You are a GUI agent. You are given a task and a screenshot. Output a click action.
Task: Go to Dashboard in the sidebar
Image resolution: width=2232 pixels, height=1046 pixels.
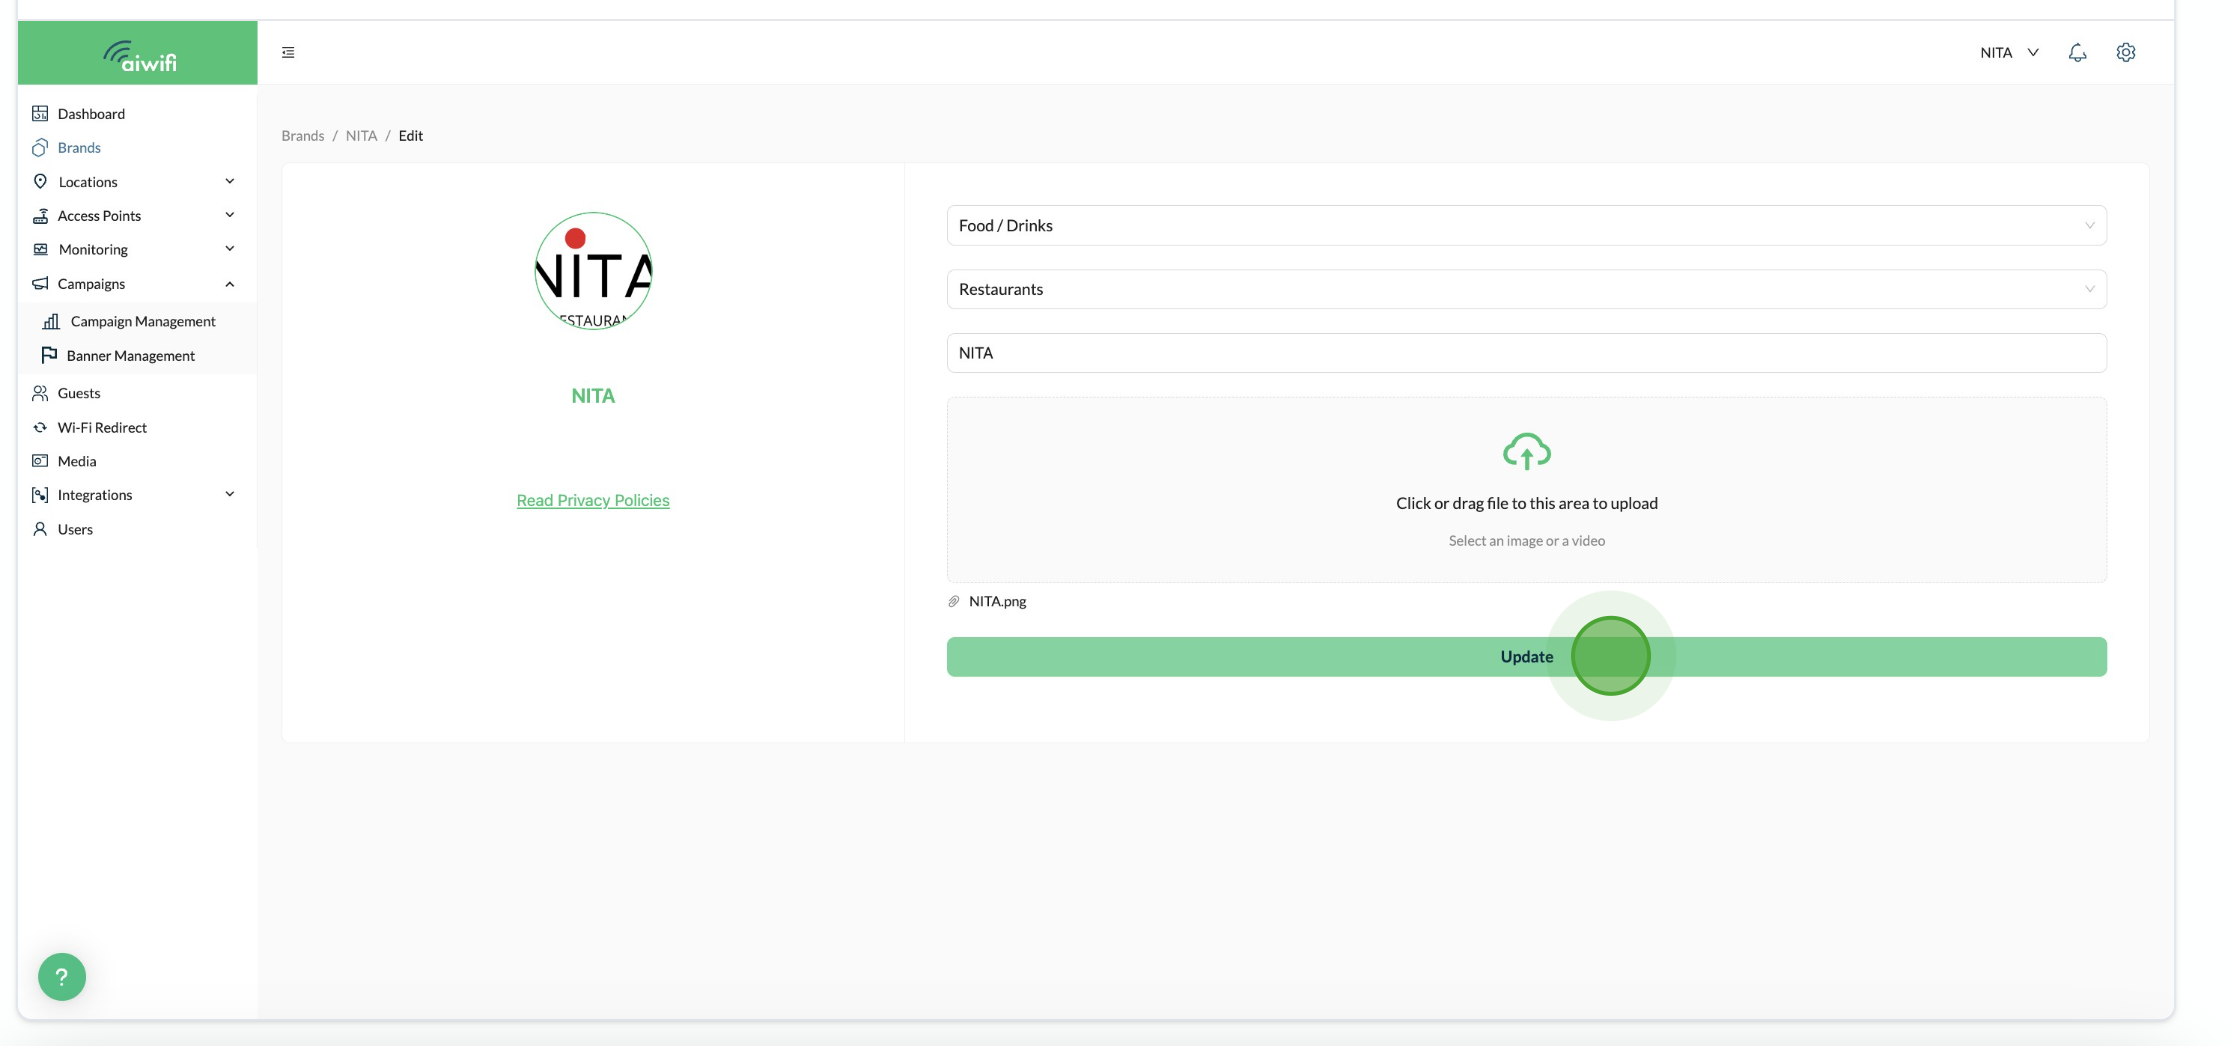tap(91, 113)
